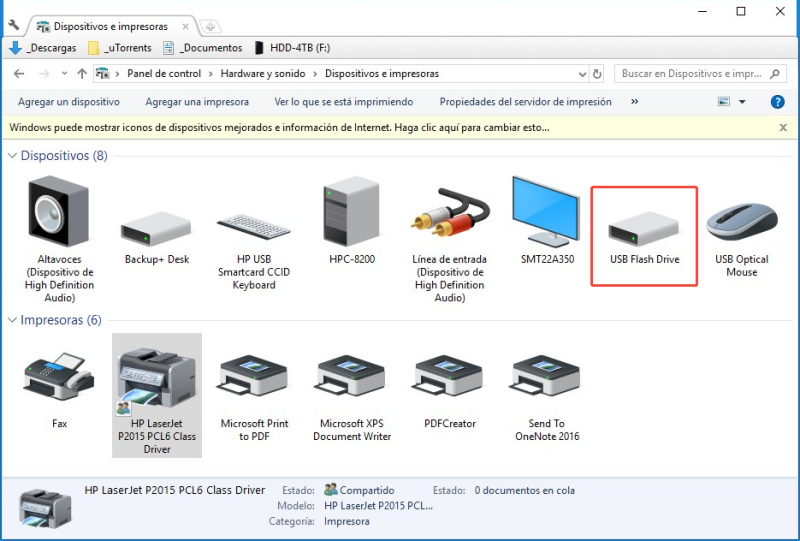Screen dimensions: 800x541
Task: Click the control panel icon in address bar
Action: coord(103,73)
